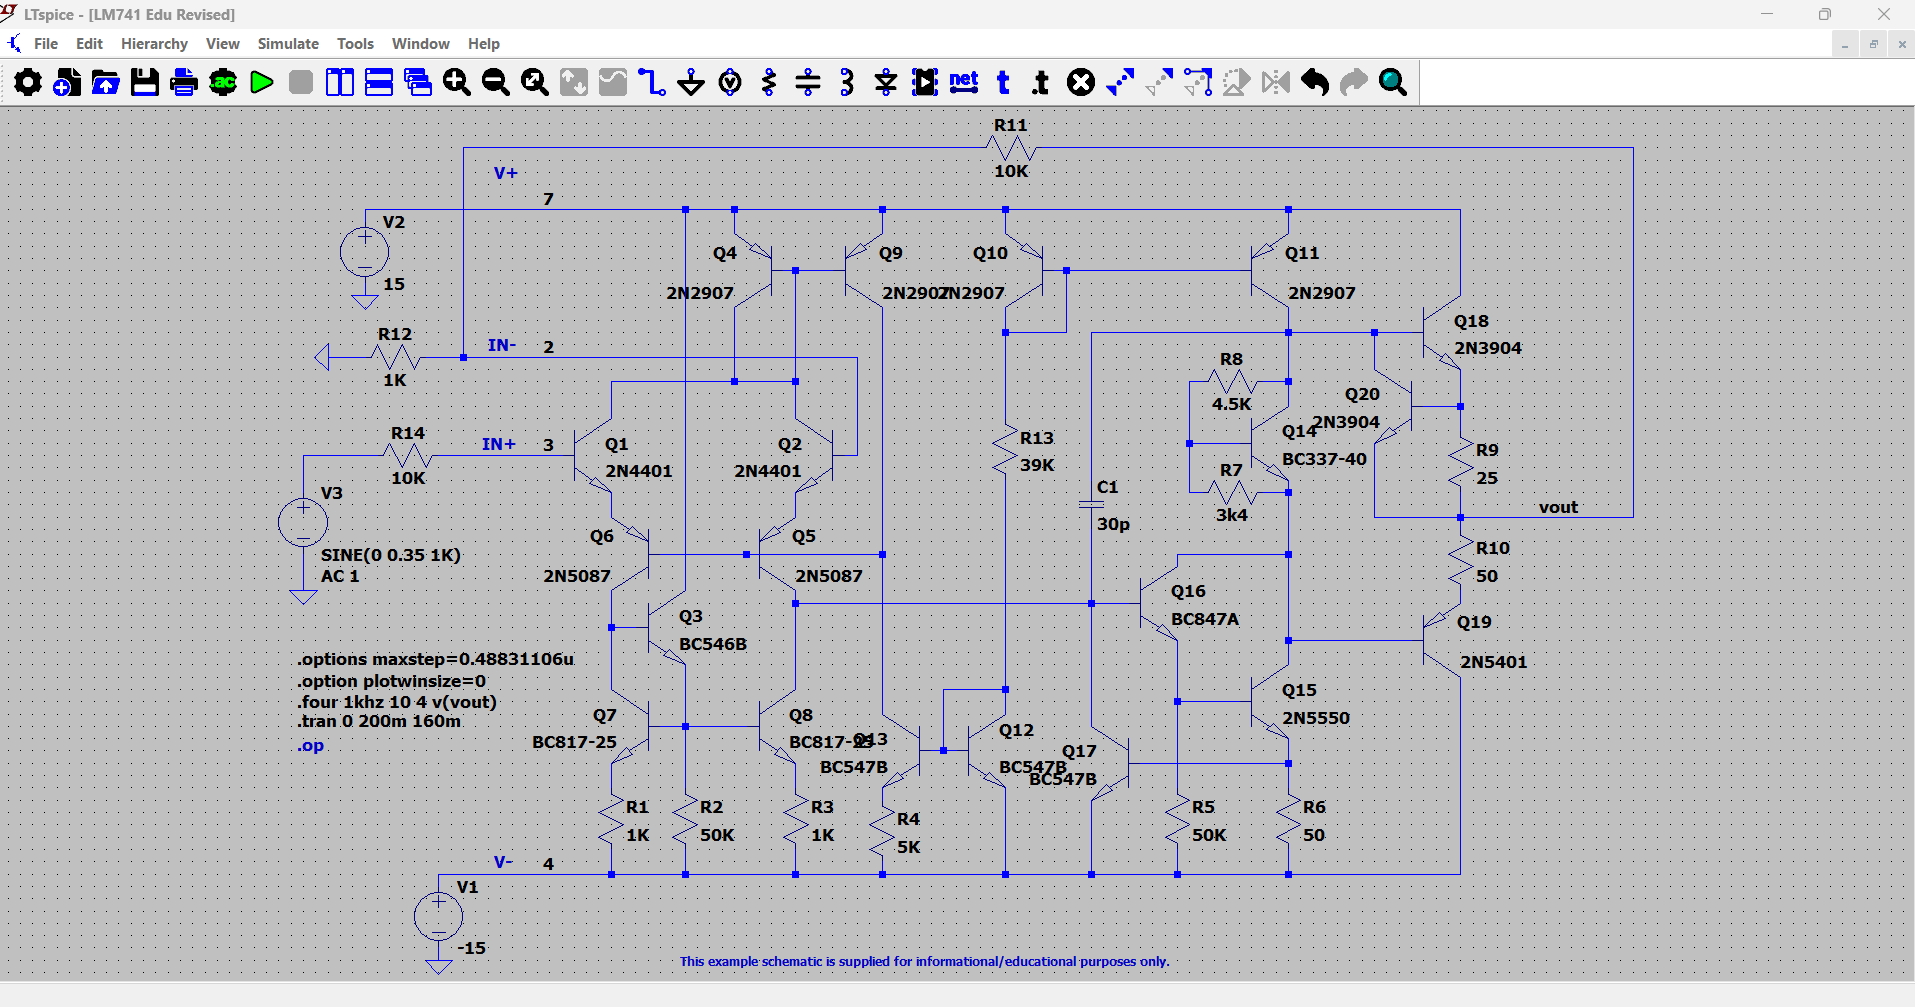The height and width of the screenshot is (1007, 1915).
Task: Click the undo arrow icon
Action: pos(1315,82)
